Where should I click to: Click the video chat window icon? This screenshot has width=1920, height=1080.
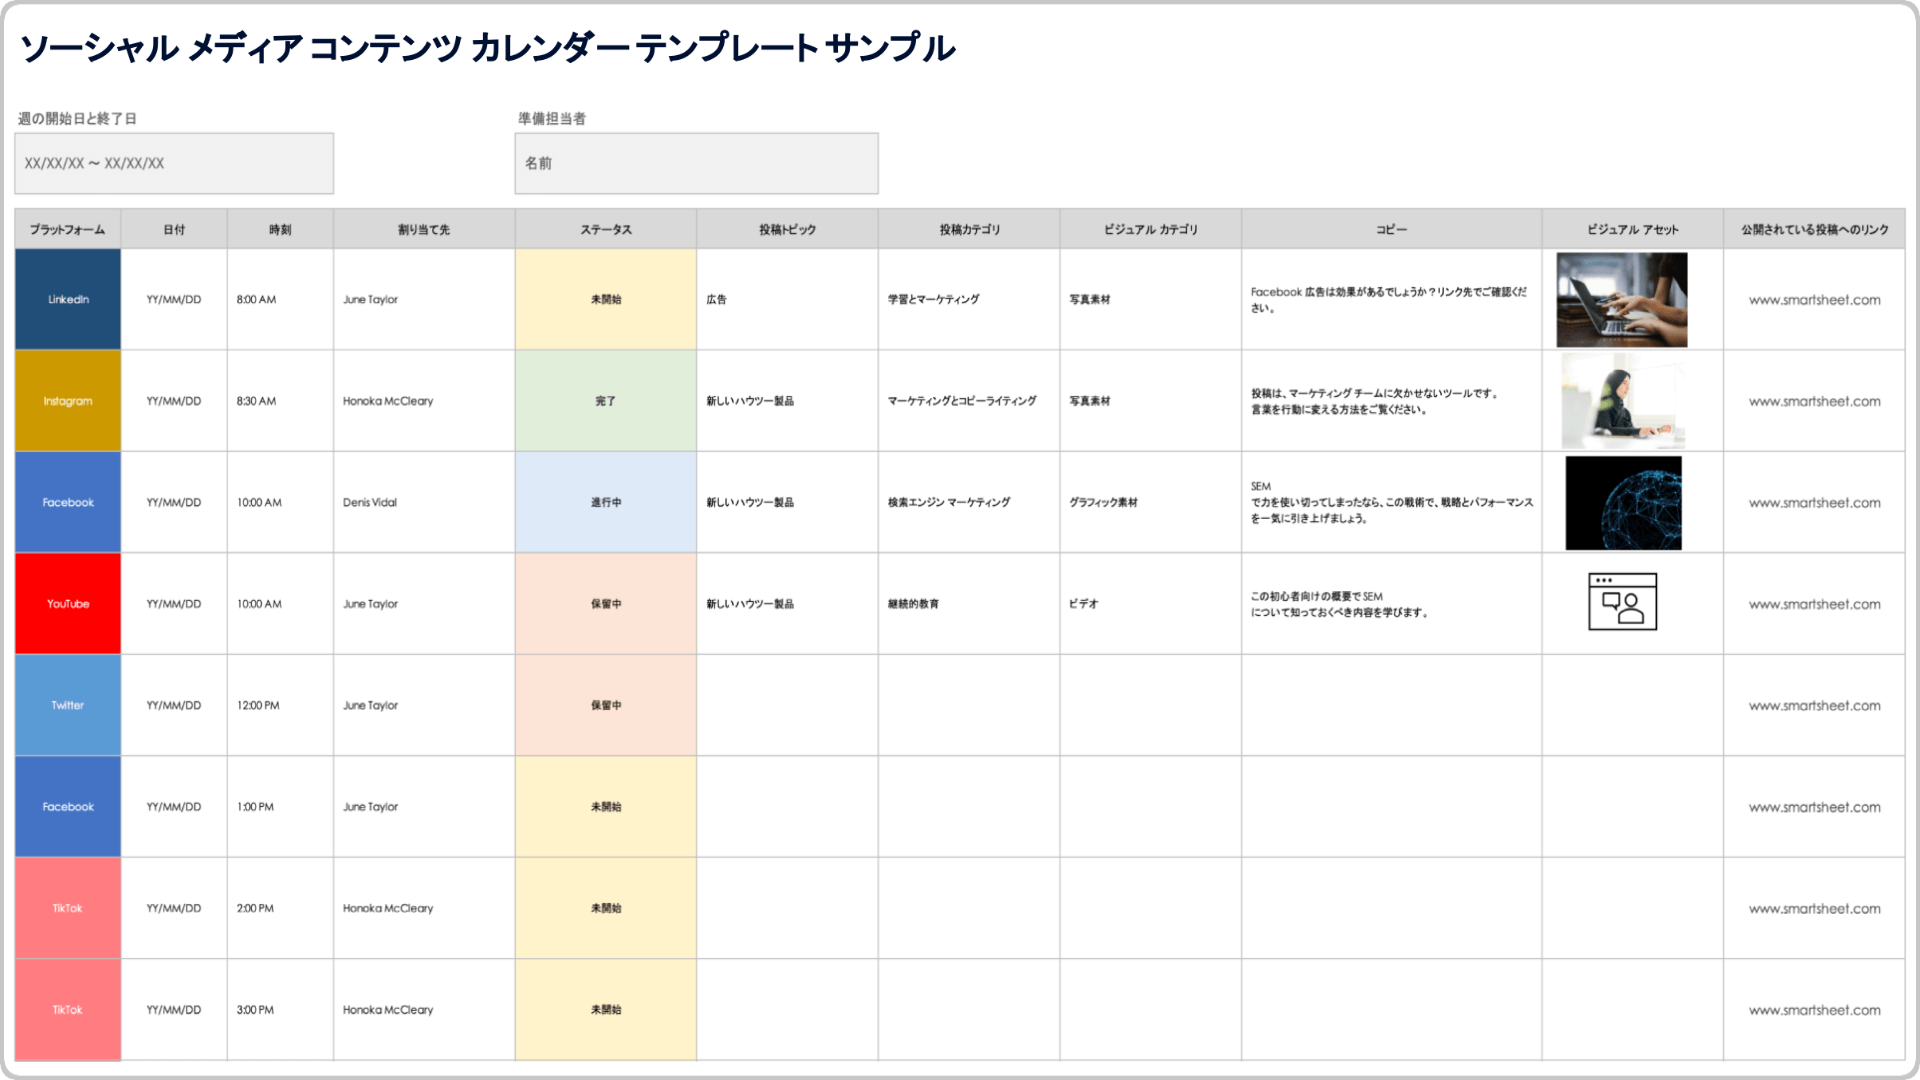tap(1622, 601)
